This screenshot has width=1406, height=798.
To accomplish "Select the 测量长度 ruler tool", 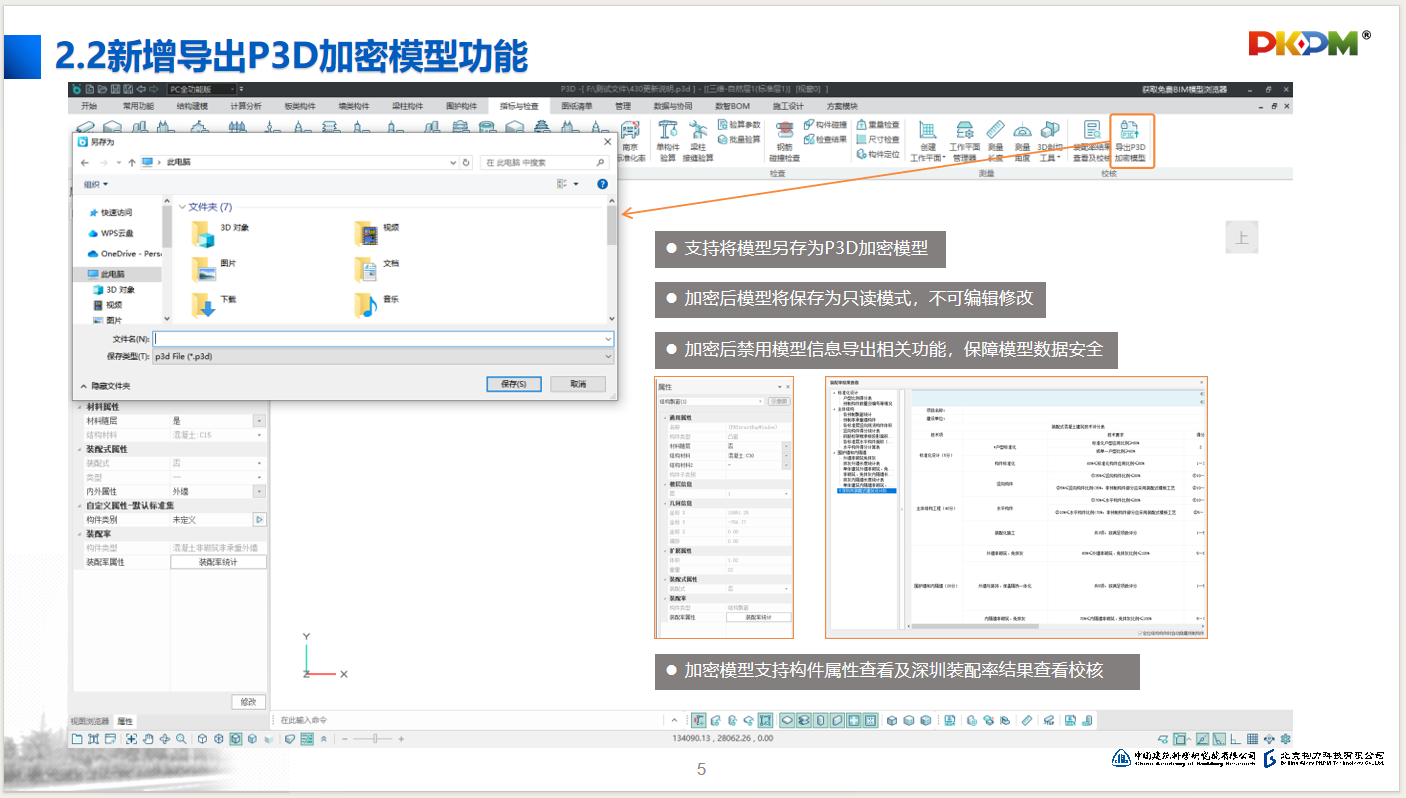I will pos(995,139).
